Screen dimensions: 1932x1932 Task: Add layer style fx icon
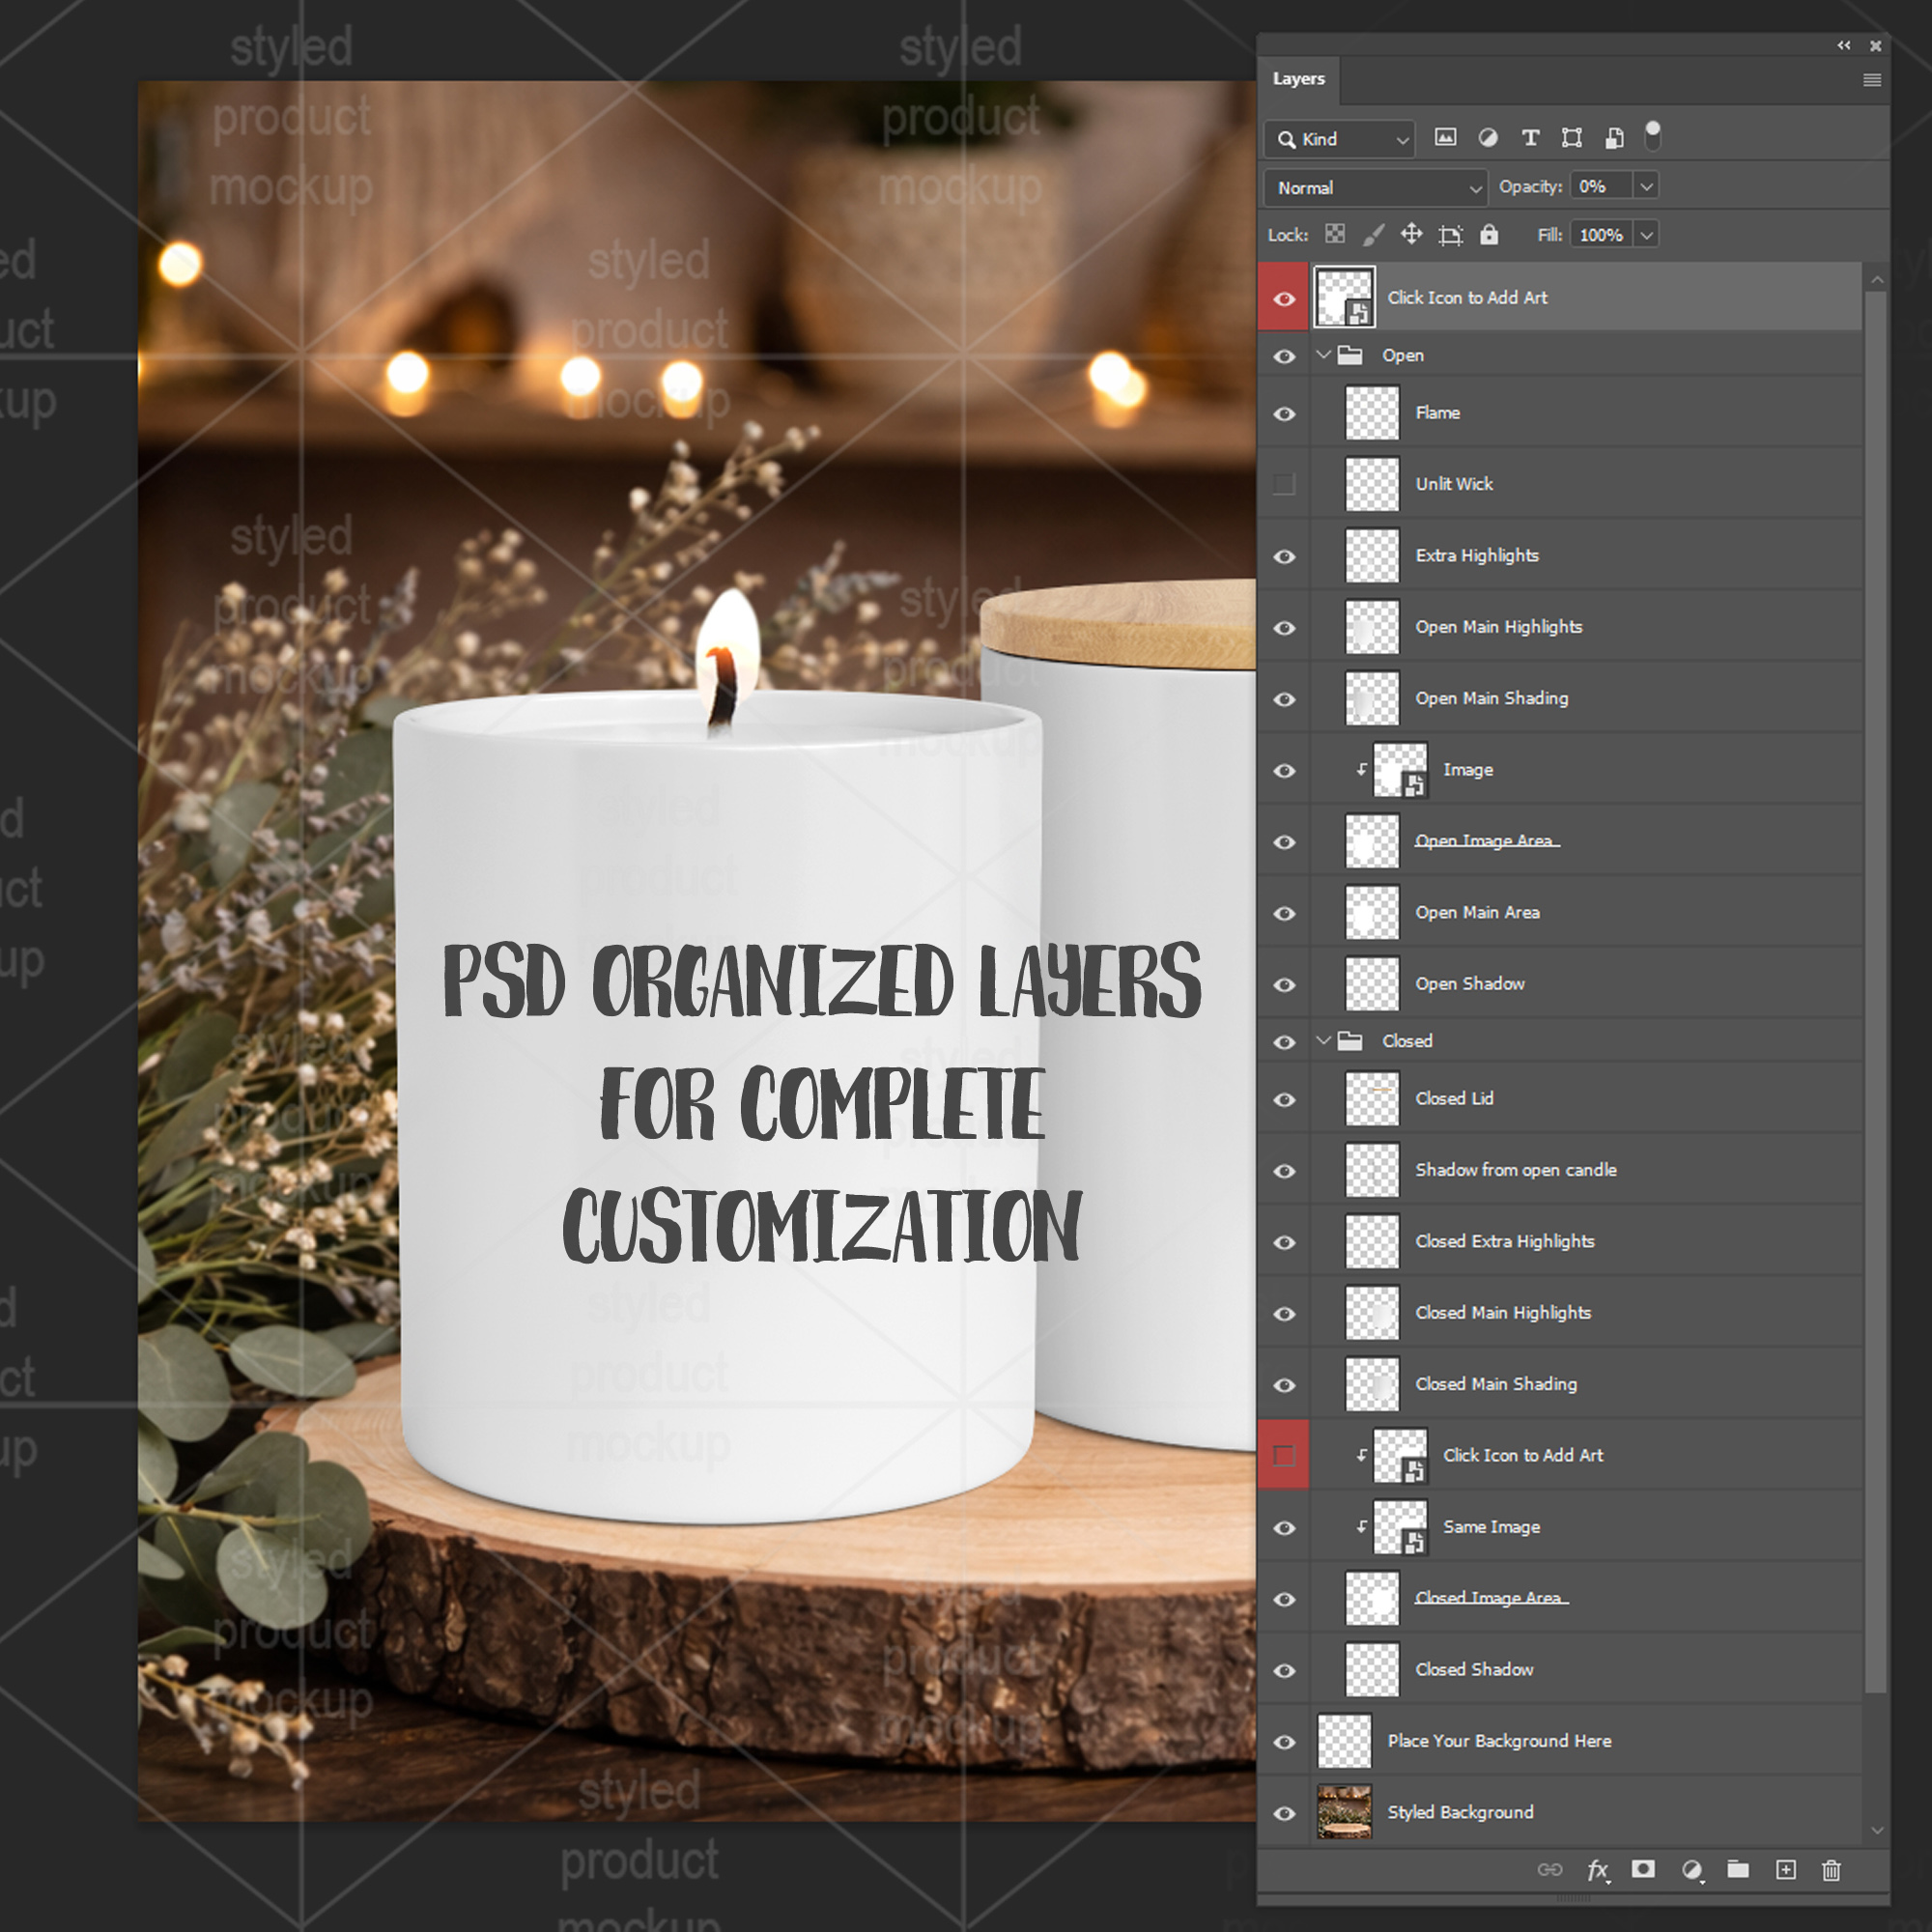pyautogui.click(x=1597, y=1870)
